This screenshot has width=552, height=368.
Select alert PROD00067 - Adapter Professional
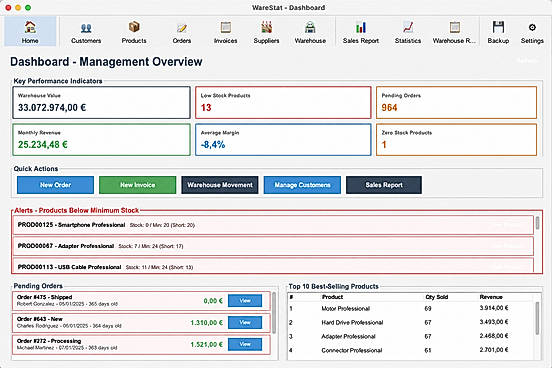(x=273, y=246)
